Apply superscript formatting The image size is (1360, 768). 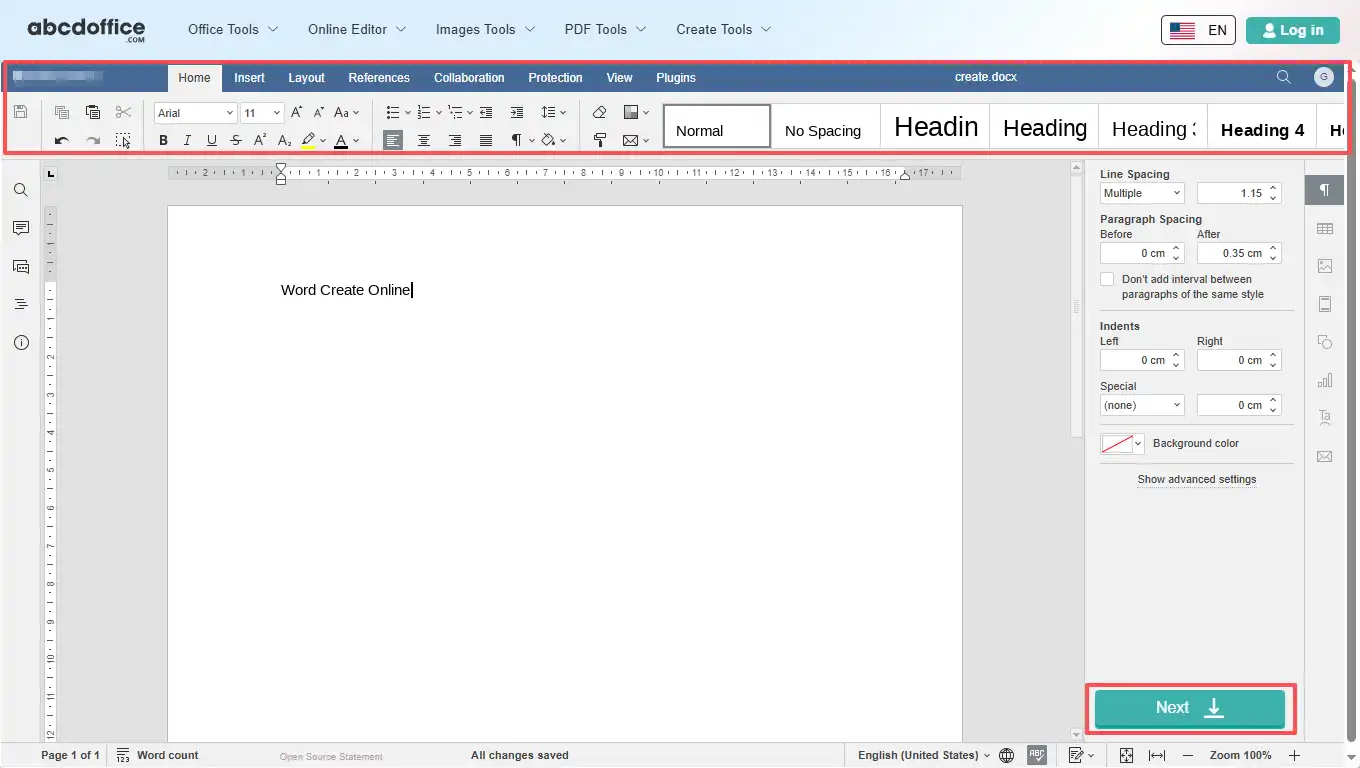[260, 140]
